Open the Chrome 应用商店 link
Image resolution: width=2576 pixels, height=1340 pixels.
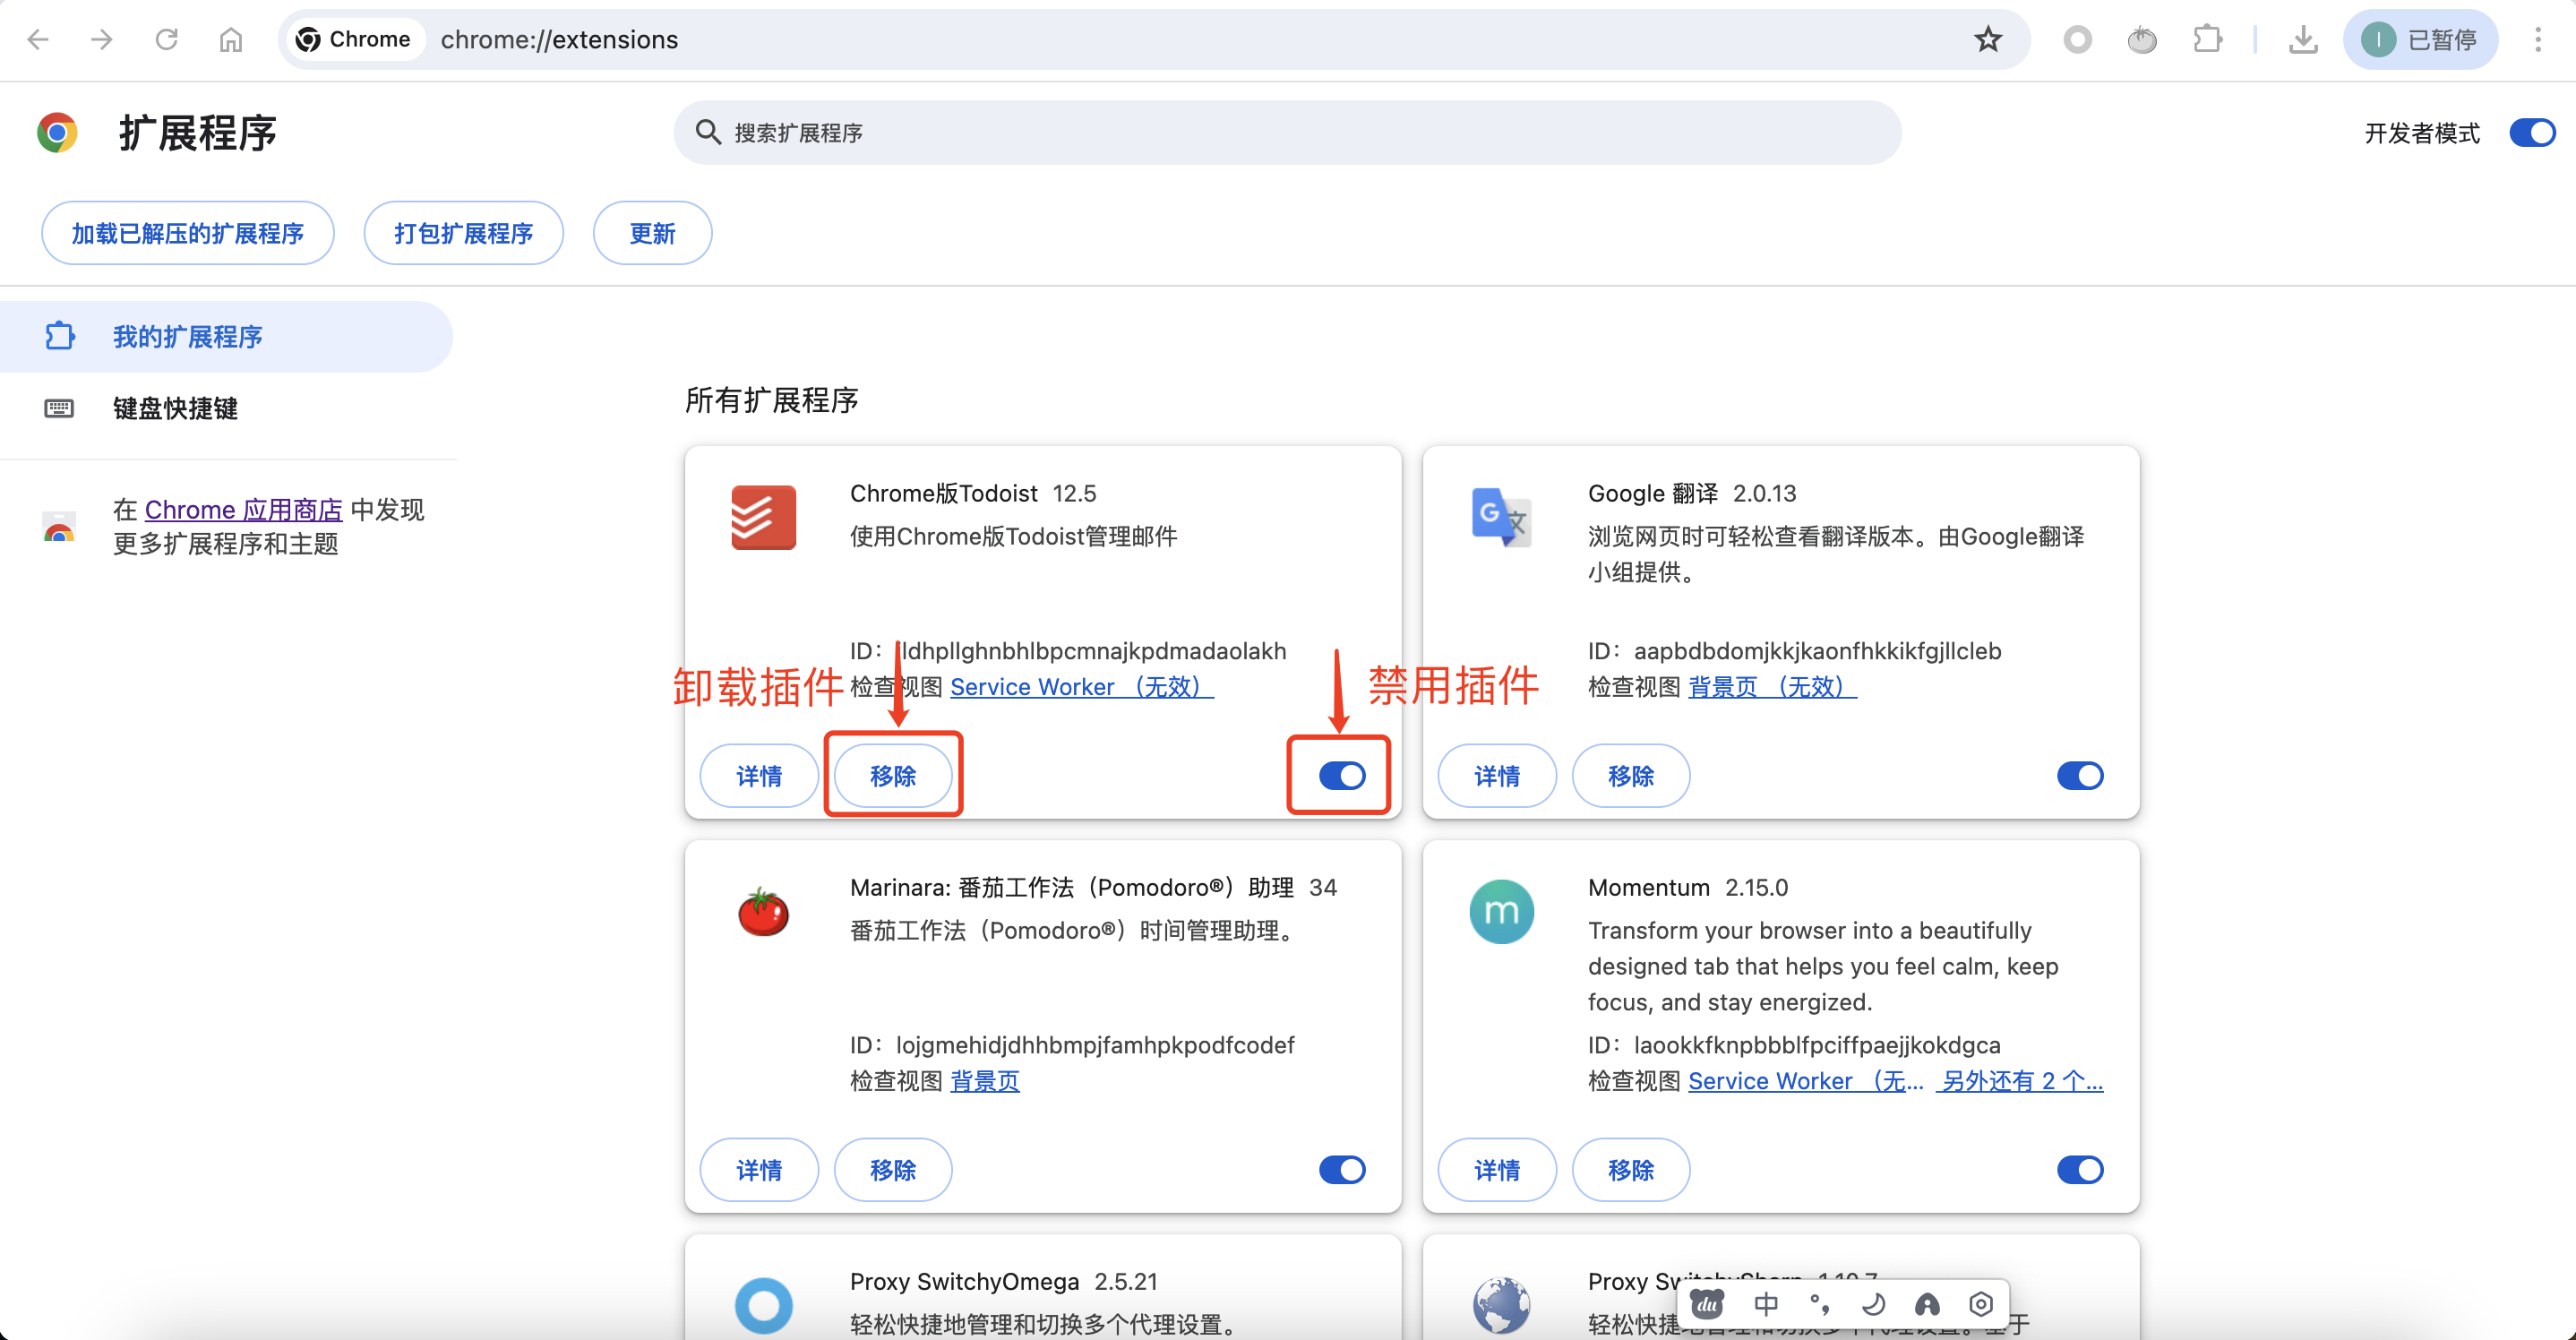(x=243, y=510)
